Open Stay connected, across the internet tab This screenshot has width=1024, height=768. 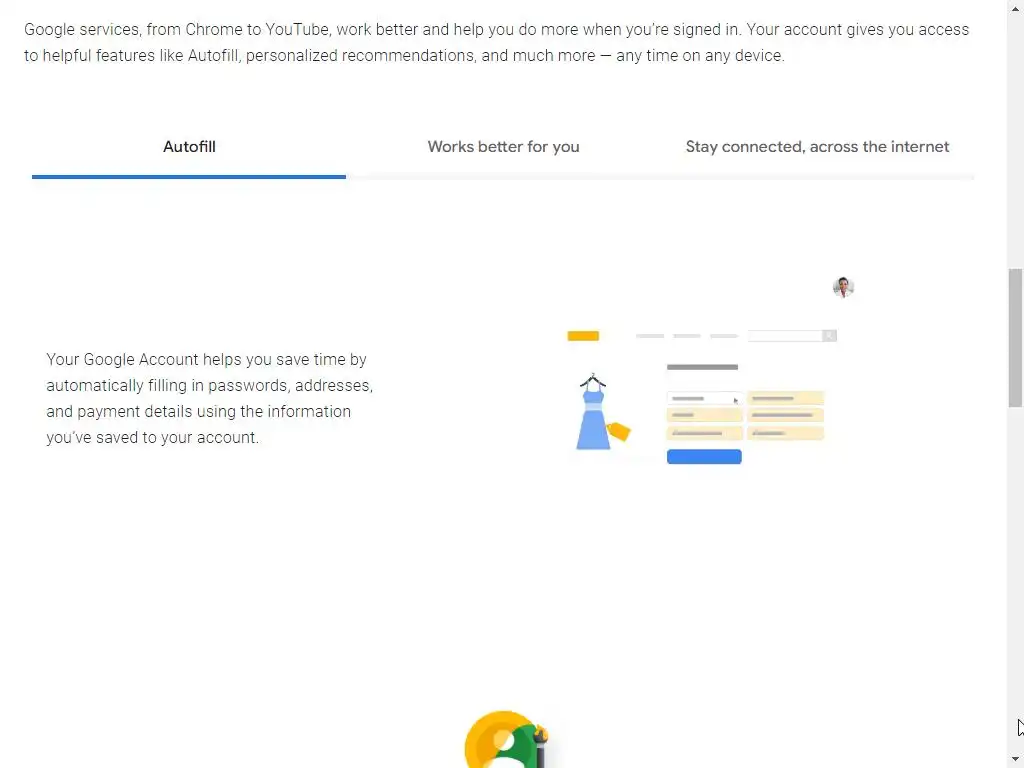817,147
